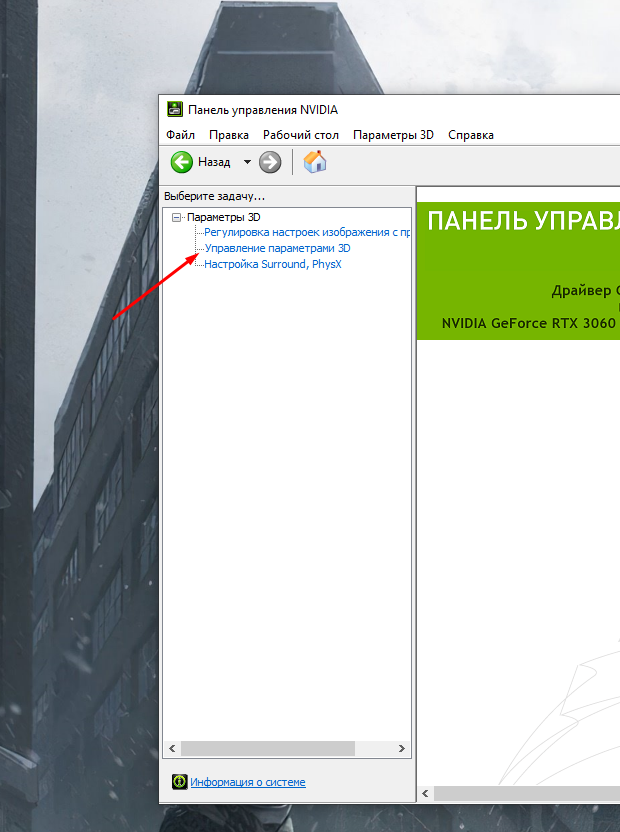Go to the Home house icon

[315, 161]
